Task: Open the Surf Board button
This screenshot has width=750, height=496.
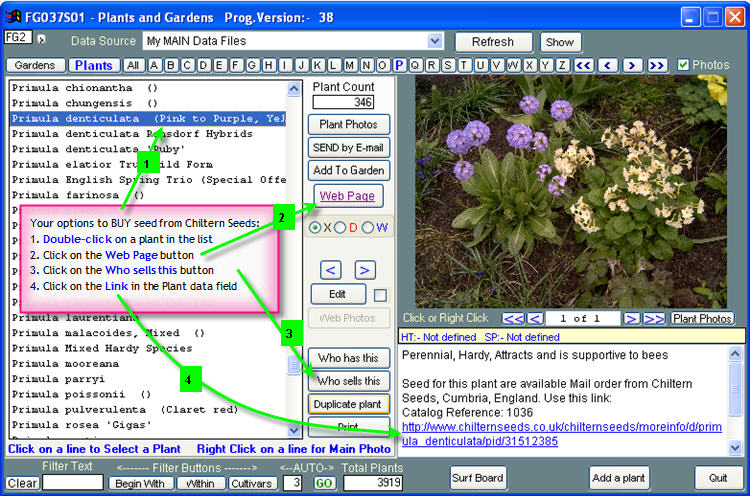Action: [478, 478]
